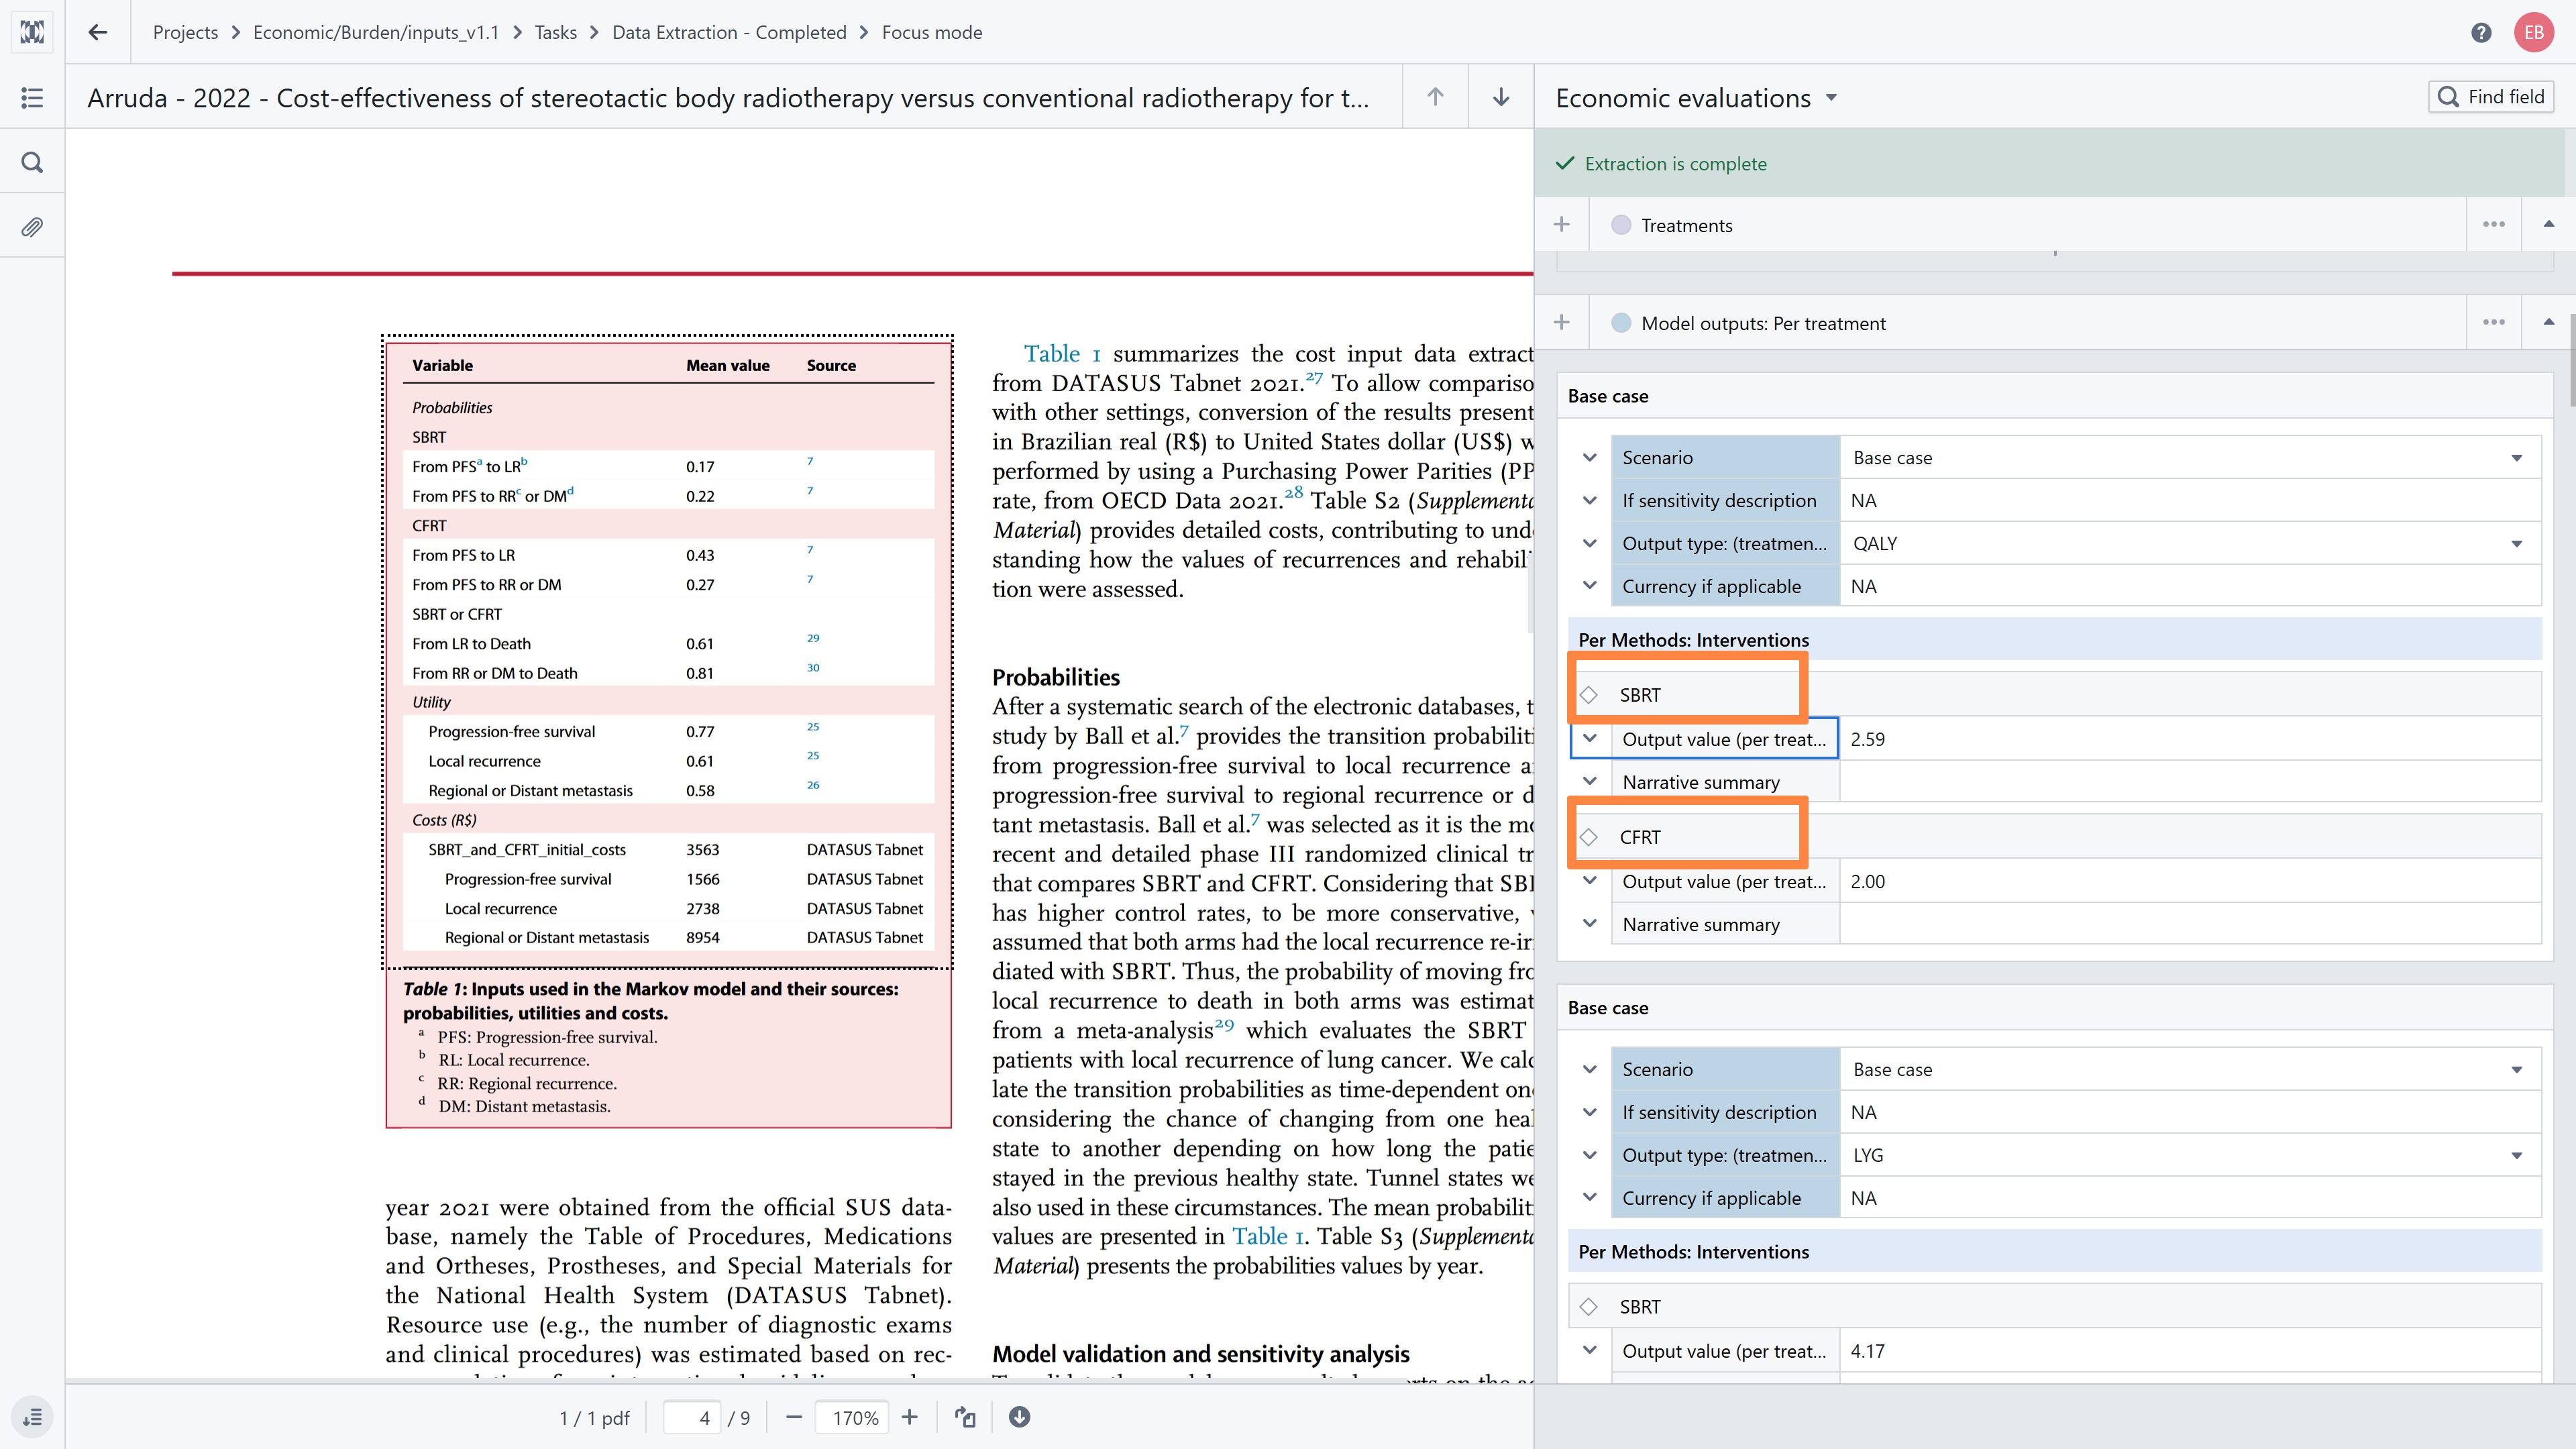Click Focus mode breadcrumb

pos(932,32)
